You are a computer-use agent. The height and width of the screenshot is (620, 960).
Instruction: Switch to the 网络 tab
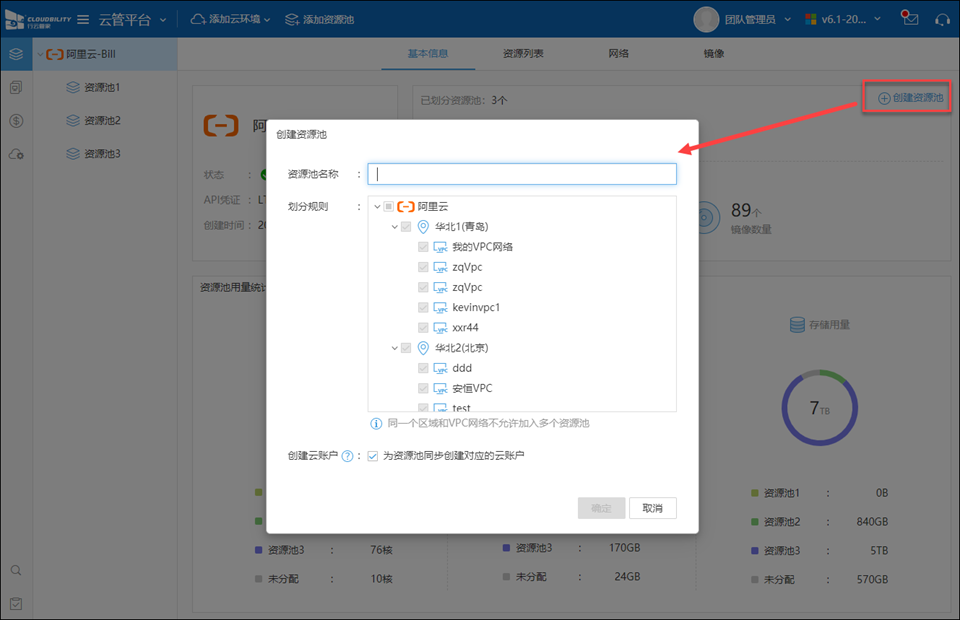tap(618, 53)
